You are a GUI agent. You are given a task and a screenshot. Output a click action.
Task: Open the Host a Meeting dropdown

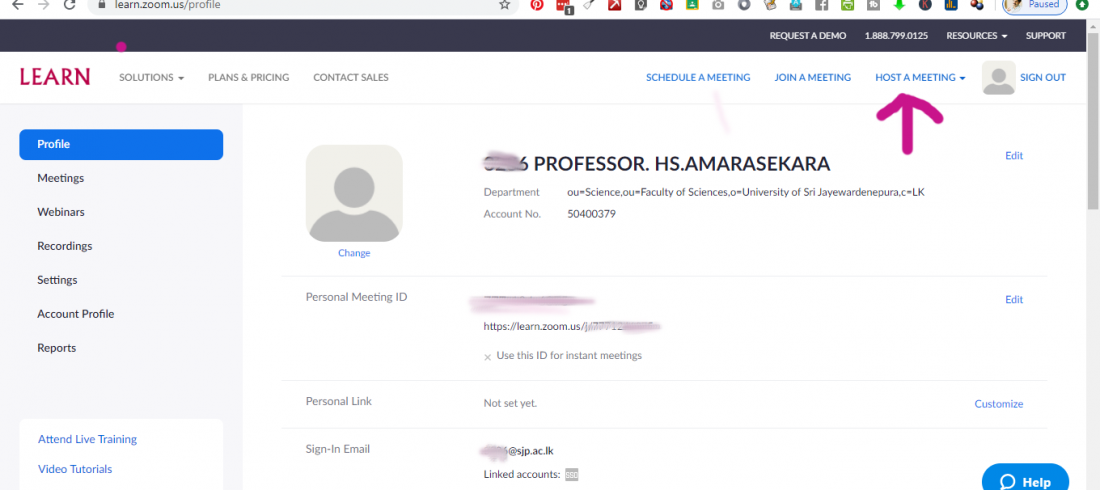tap(920, 77)
